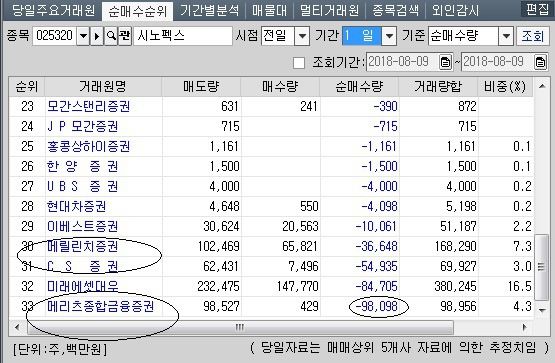555x363 pixels.
Task: Open the 기간별분석 tab
Action: 210,10
